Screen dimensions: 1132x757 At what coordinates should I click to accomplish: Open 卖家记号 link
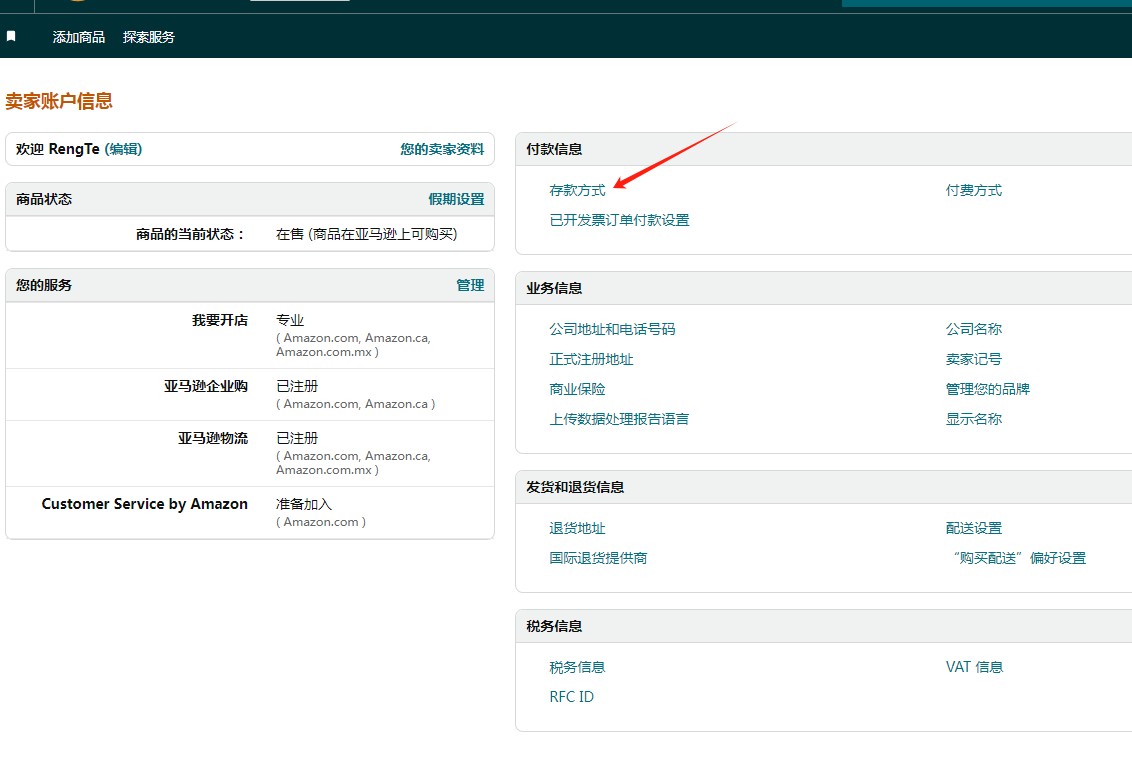[973, 359]
